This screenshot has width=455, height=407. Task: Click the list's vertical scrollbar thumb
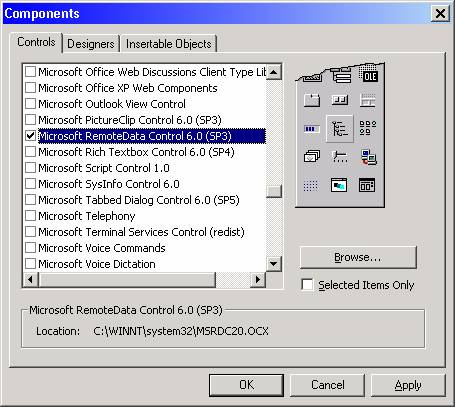(274, 191)
